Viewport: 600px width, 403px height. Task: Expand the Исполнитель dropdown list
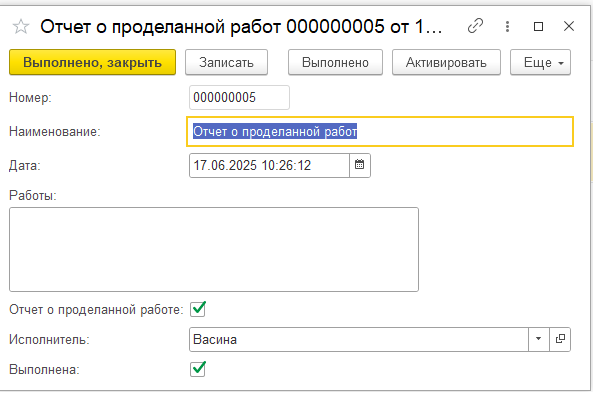point(538,339)
